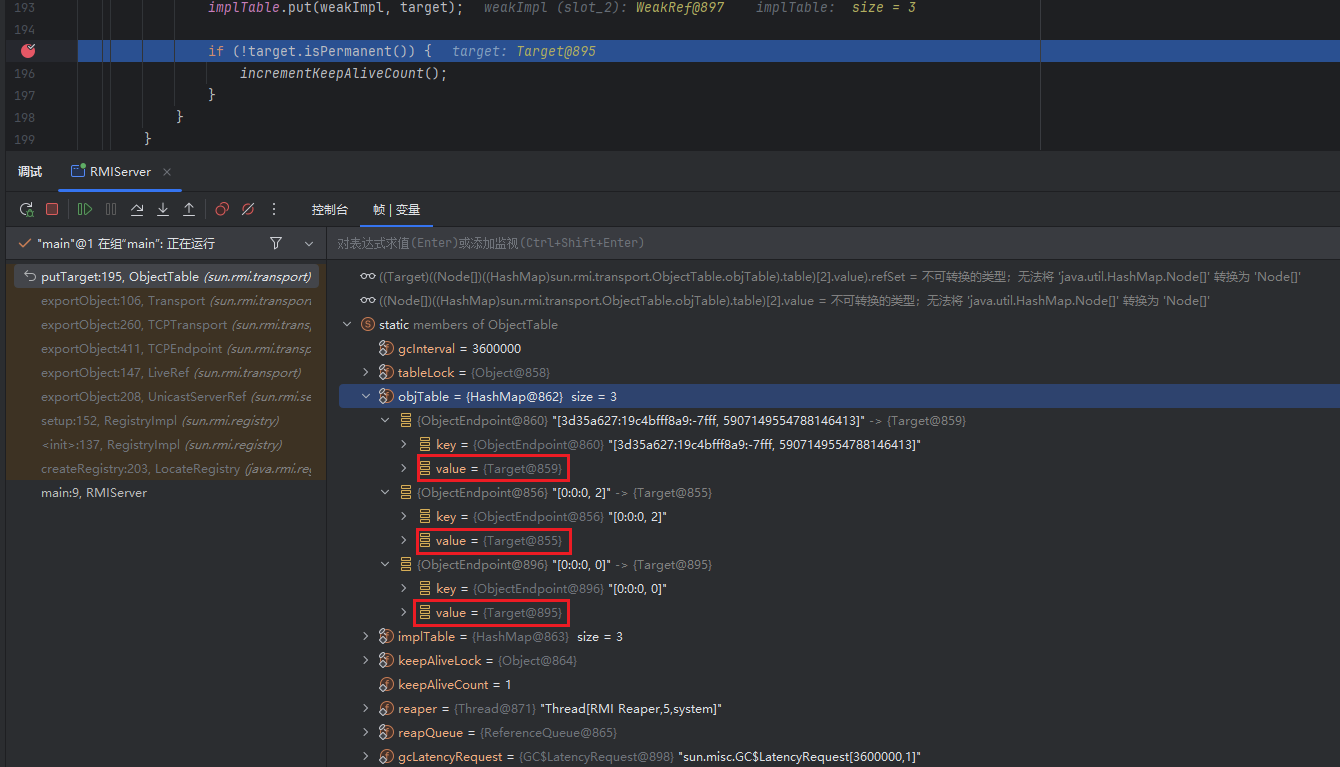Select the 帧 | 变量 tab
This screenshot has height=767, width=1340.
pos(396,209)
